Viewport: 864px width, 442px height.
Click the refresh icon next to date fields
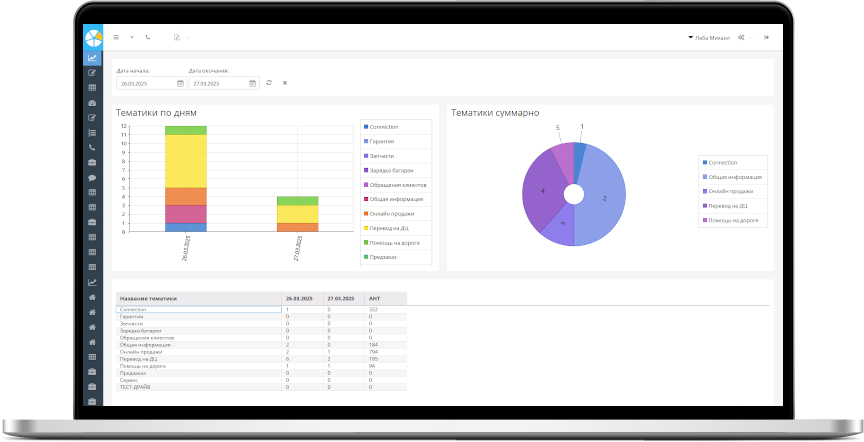(269, 83)
